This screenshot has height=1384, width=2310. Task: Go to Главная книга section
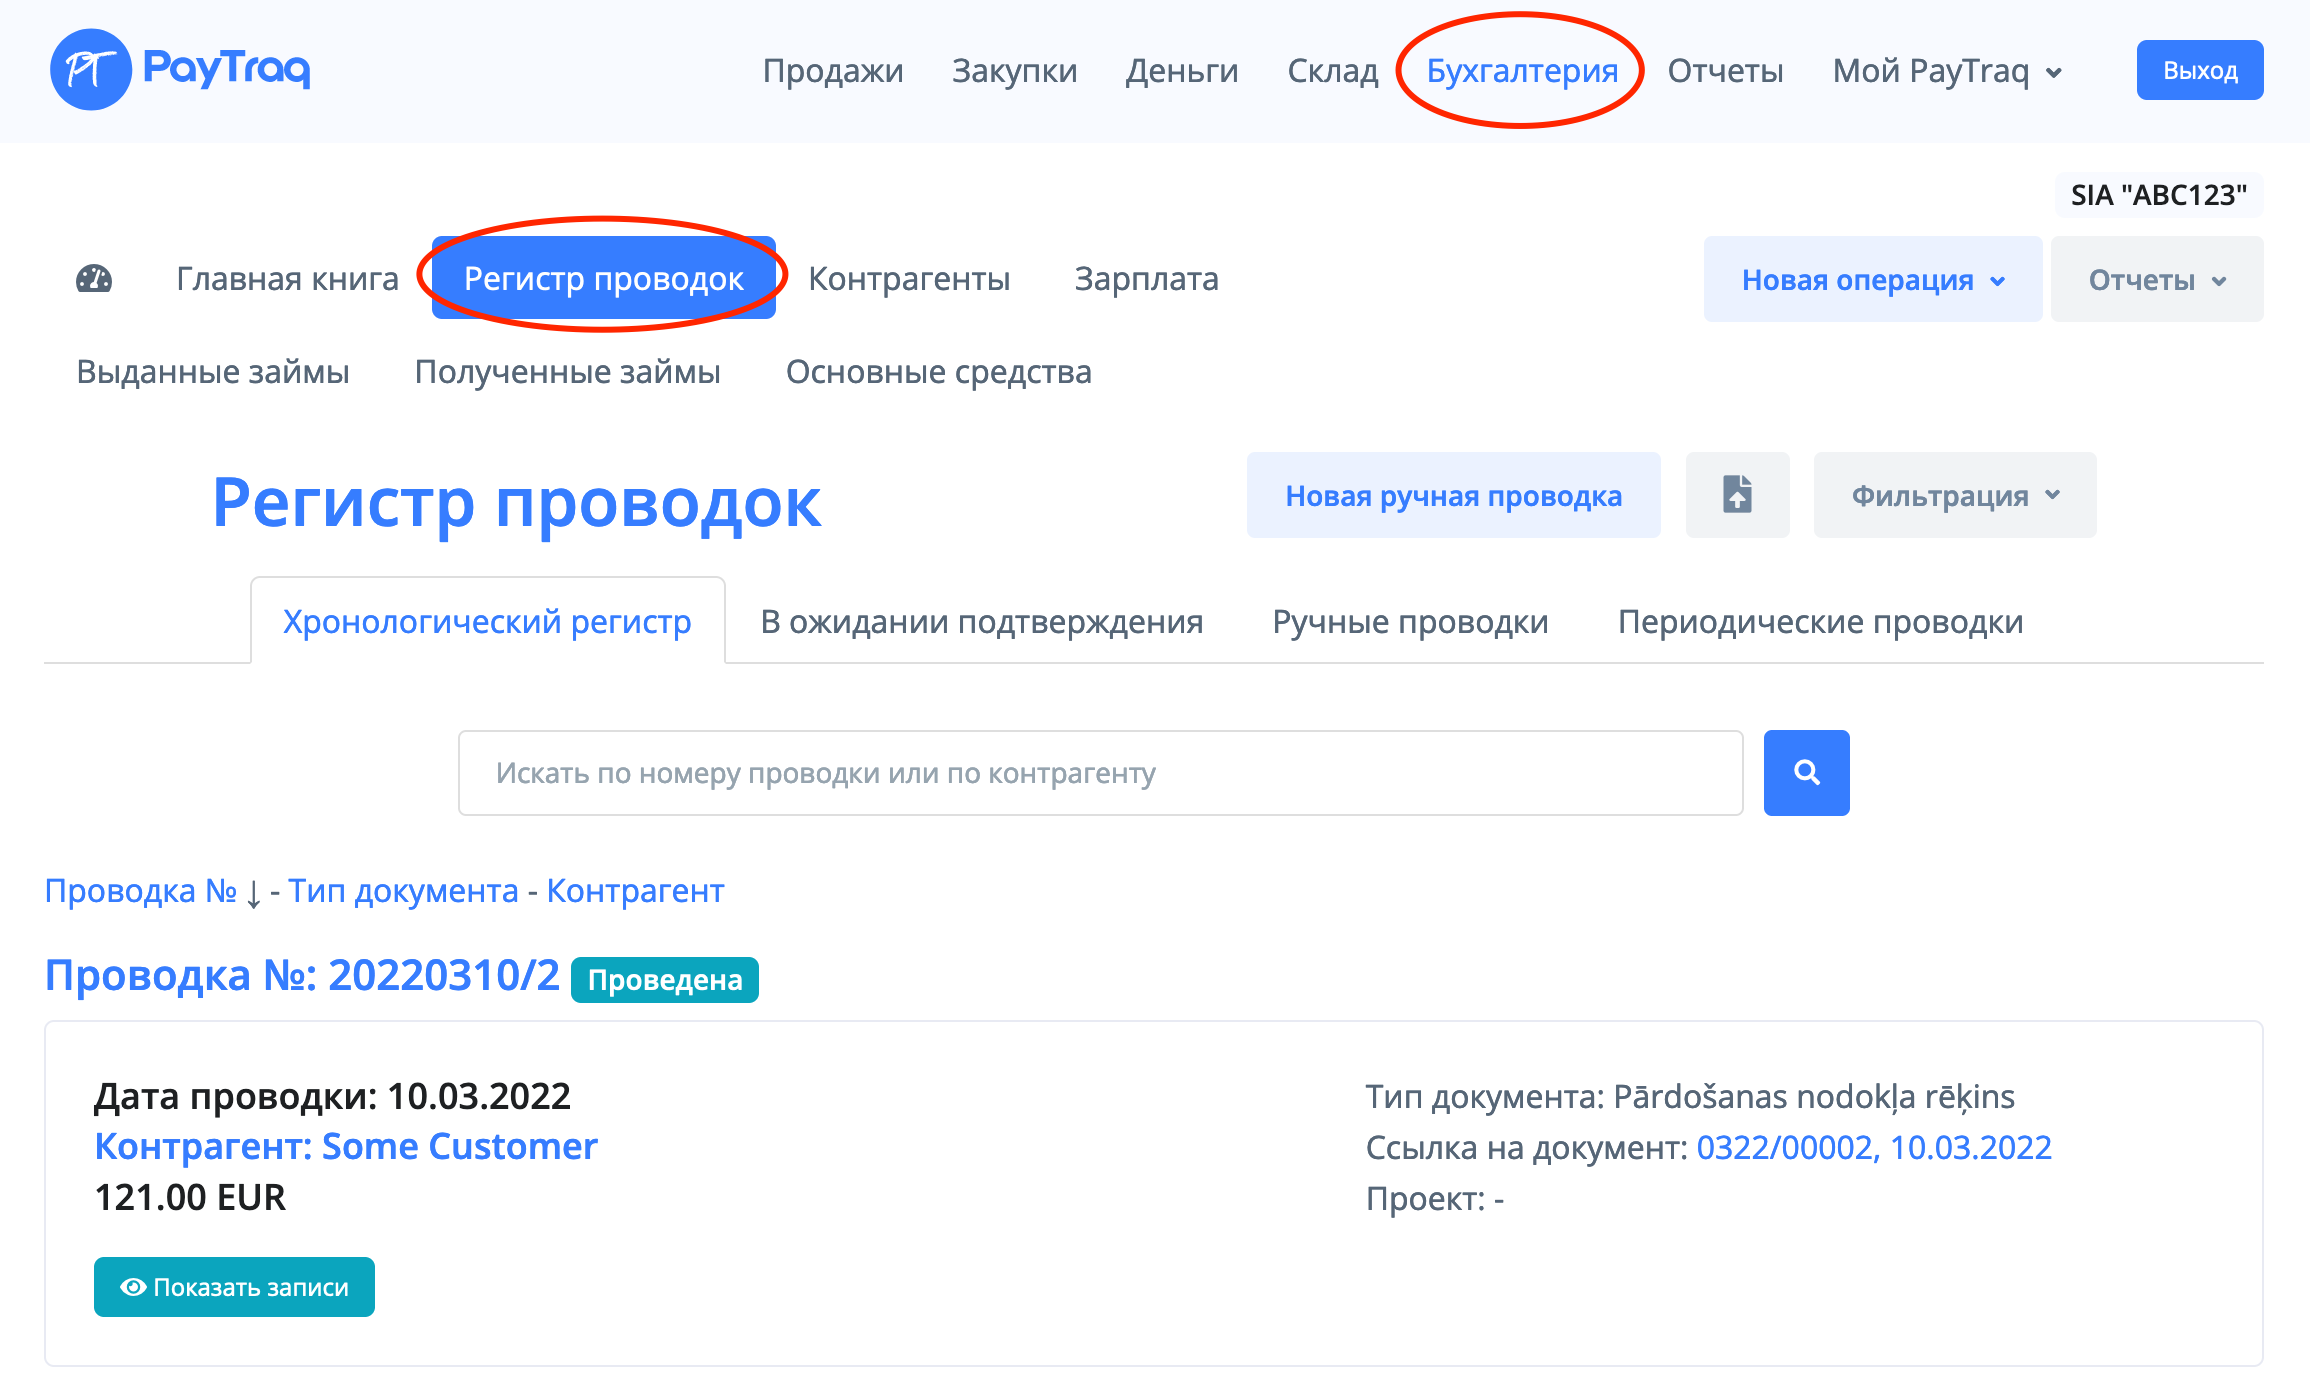(x=287, y=279)
